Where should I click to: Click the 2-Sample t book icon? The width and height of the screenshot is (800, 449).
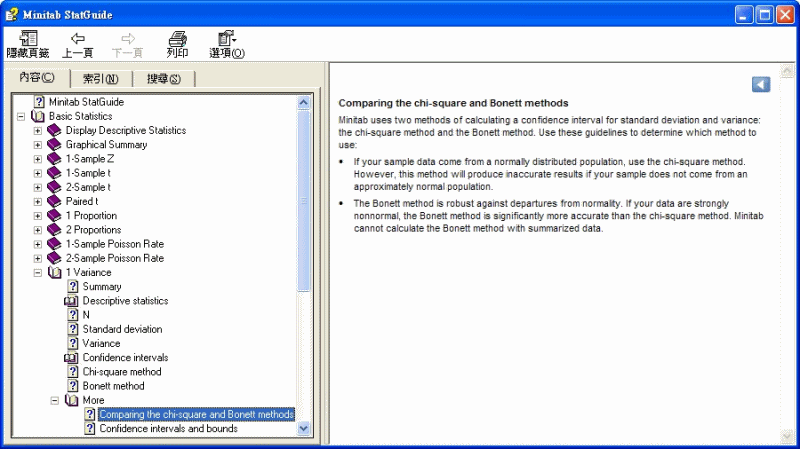(54, 187)
